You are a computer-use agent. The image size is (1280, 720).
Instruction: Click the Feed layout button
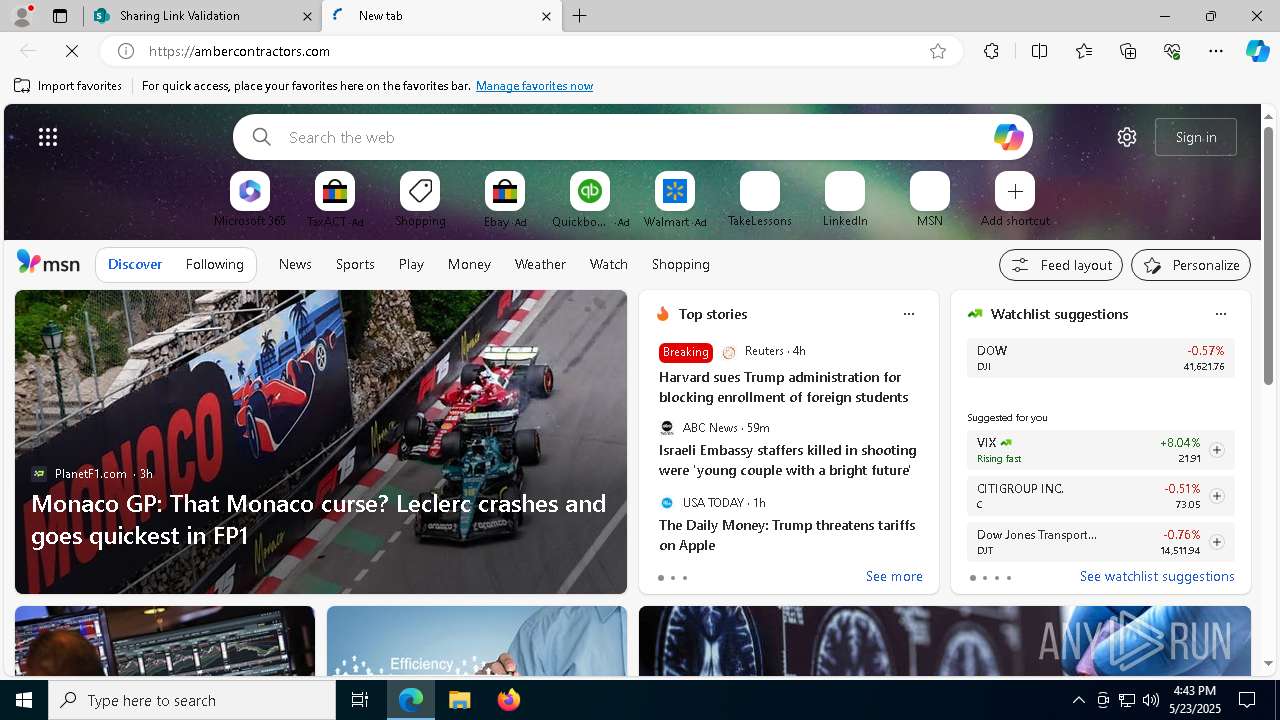coord(1061,265)
